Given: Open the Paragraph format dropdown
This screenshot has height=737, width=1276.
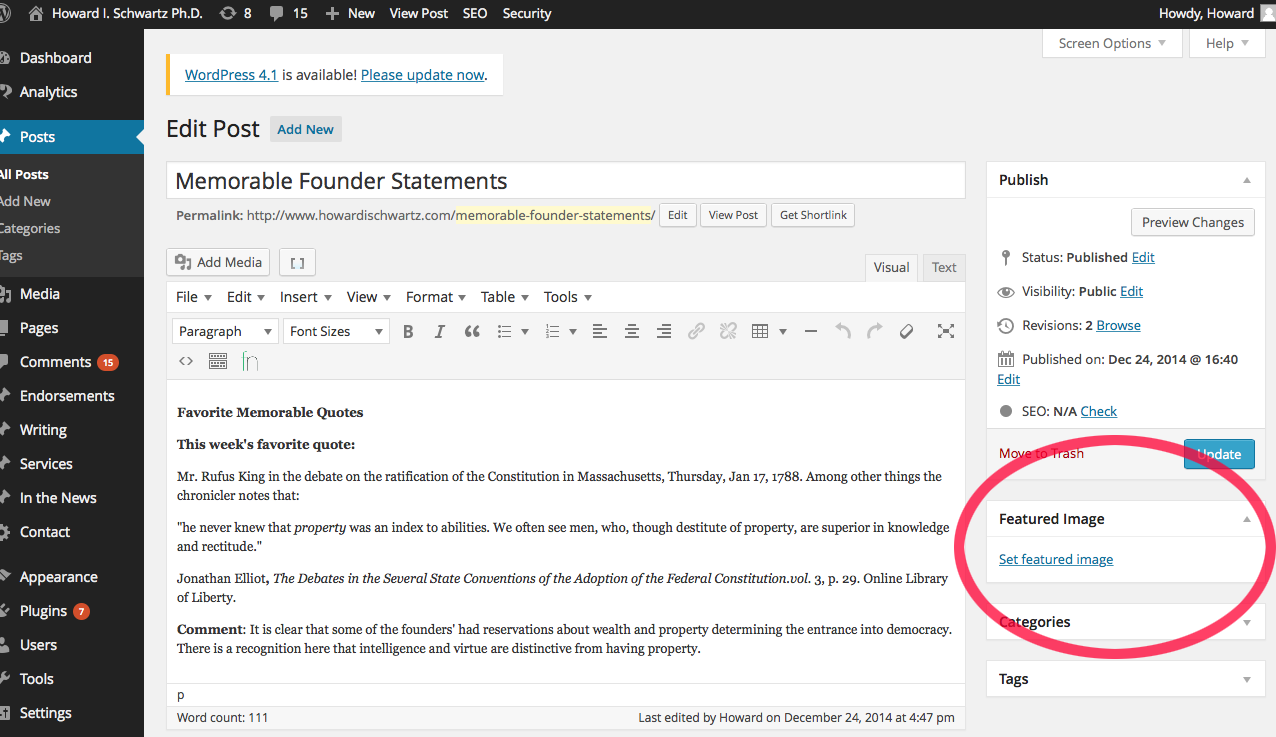Looking at the screenshot, I should coord(225,331).
